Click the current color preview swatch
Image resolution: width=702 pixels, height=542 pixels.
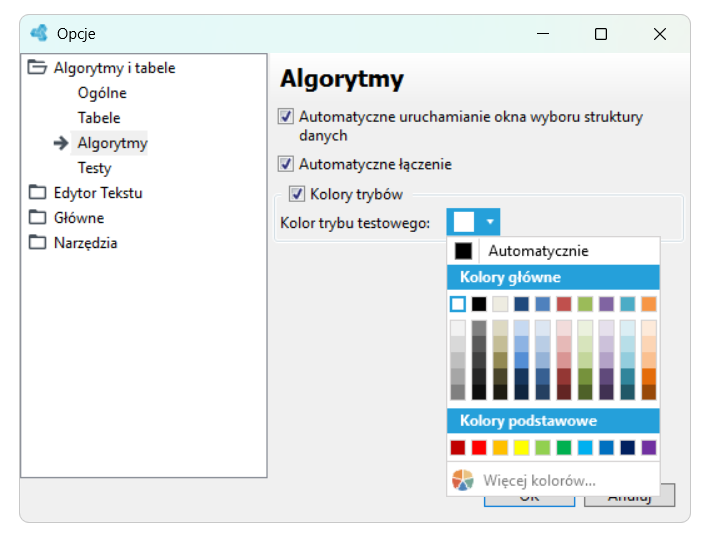[x=464, y=222]
